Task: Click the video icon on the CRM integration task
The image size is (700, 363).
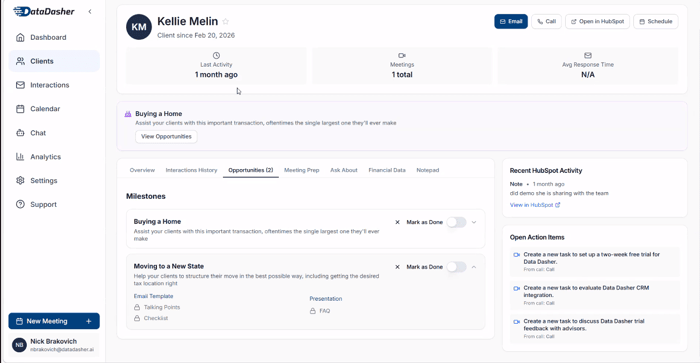Action: (x=517, y=288)
